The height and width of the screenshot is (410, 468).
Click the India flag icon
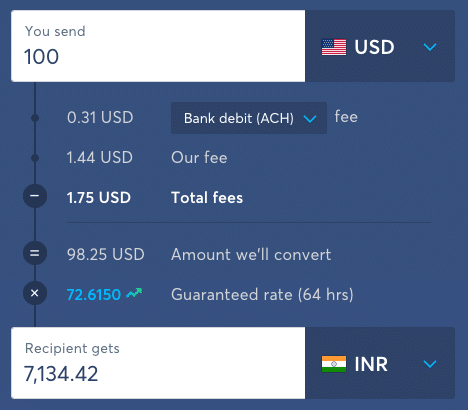334,364
